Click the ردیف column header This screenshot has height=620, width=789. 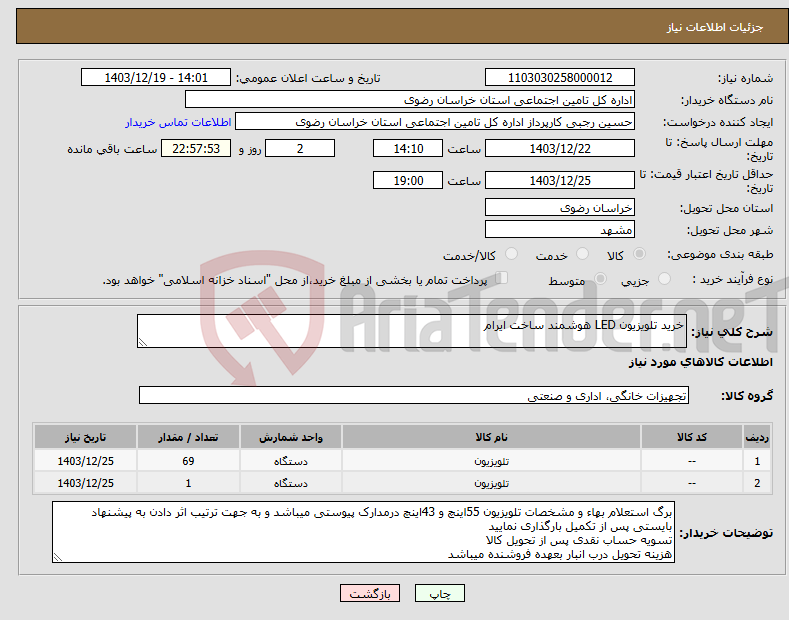(757, 437)
